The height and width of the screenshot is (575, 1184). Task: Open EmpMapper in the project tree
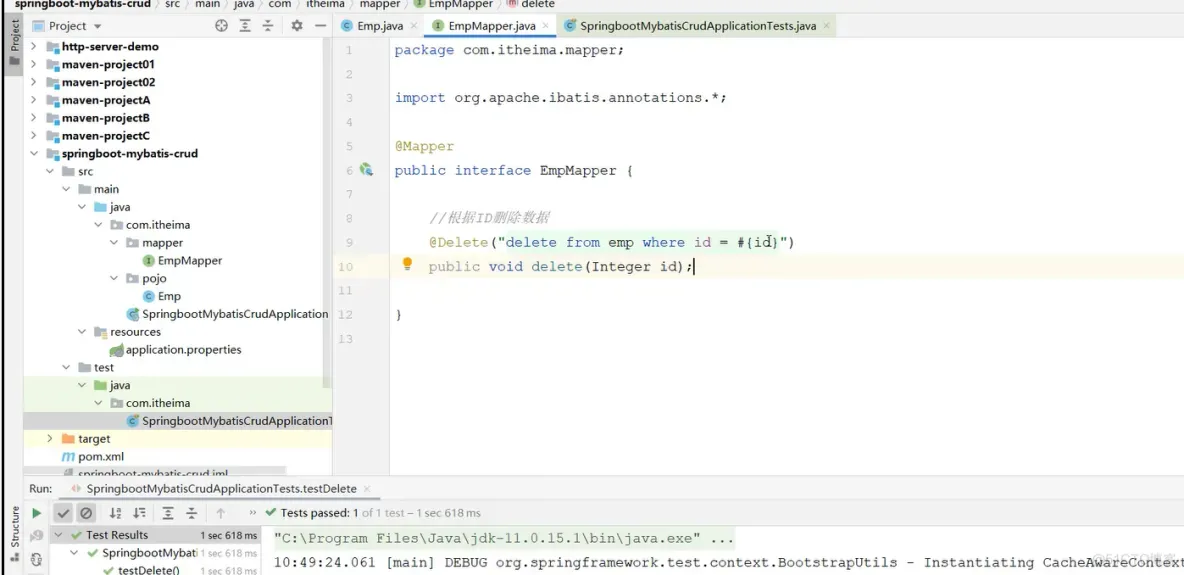[x=181, y=261]
